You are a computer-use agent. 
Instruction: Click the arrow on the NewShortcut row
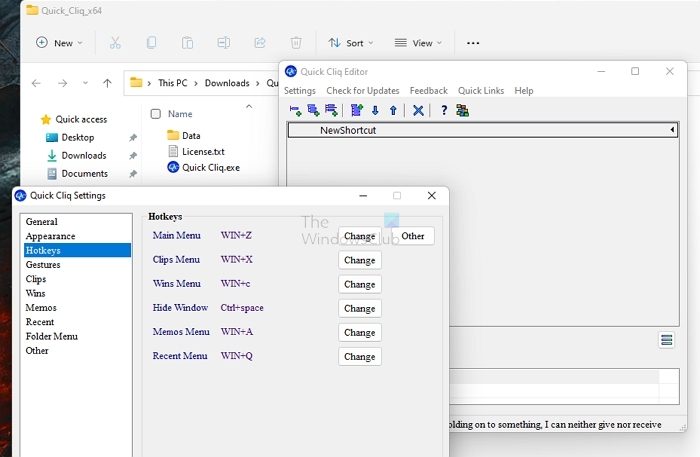(x=672, y=130)
